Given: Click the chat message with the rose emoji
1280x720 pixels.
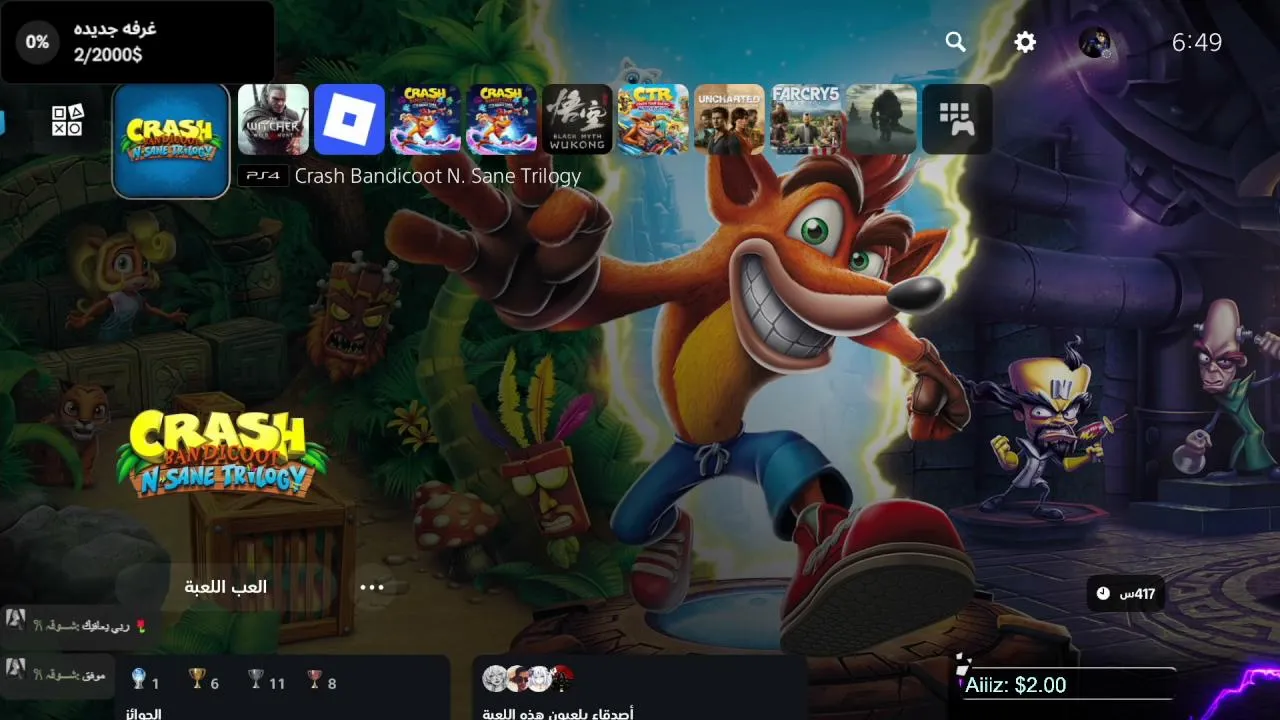Looking at the screenshot, I should (80, 626).
